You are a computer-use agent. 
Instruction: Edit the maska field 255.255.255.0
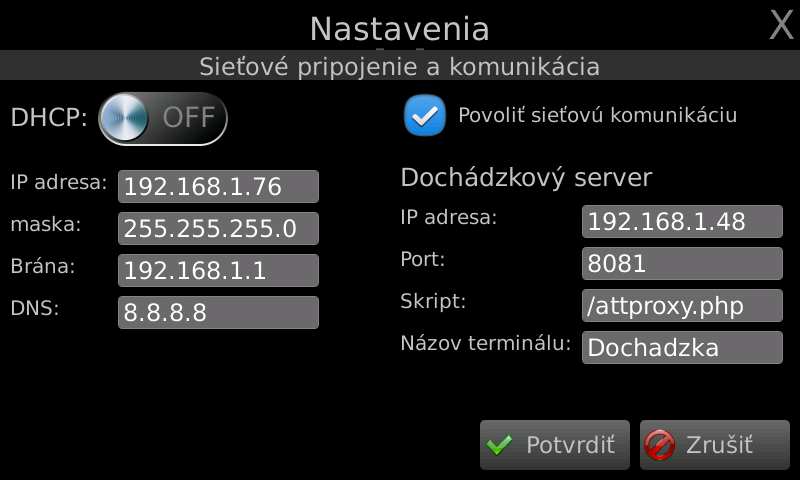coord(218,228)
